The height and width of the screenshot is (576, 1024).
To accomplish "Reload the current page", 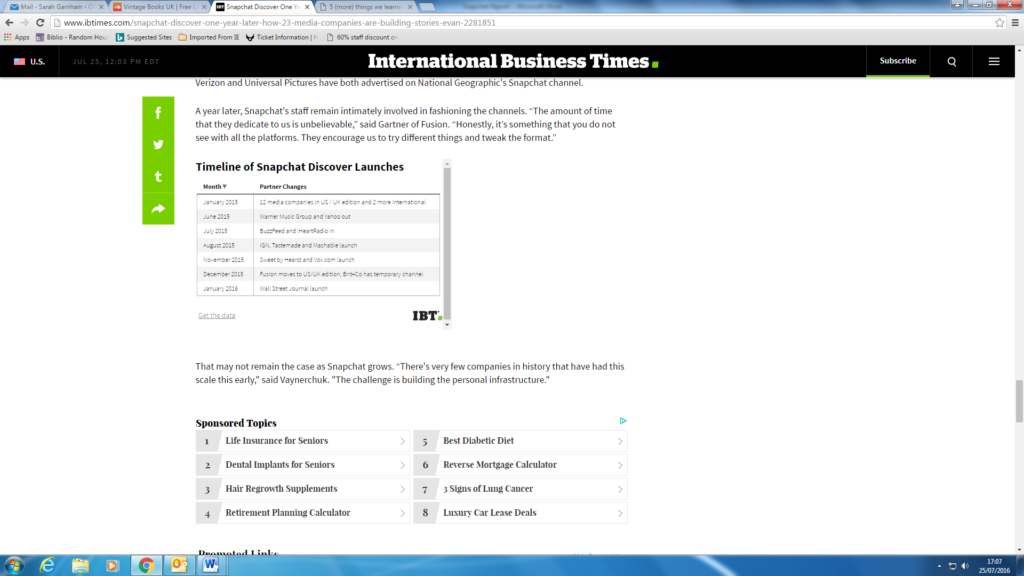I will [40, 22].
